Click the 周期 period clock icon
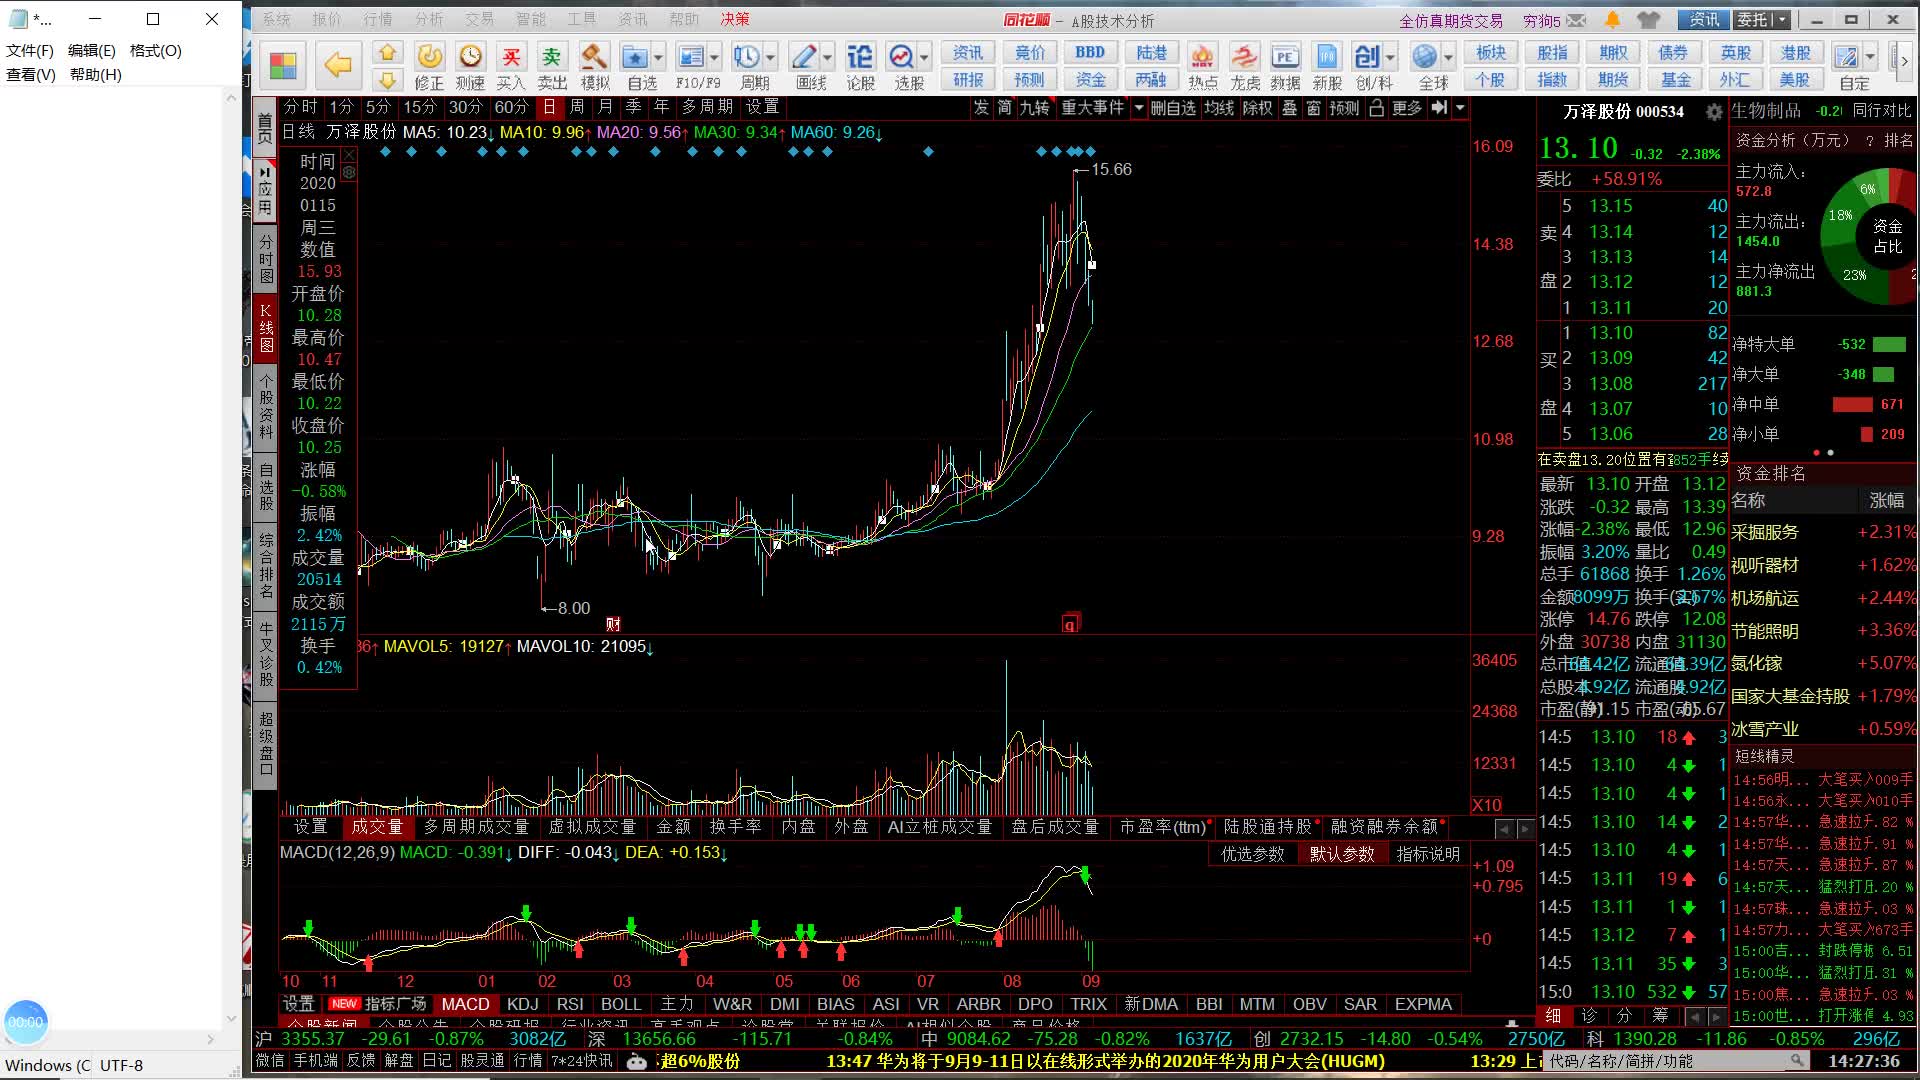Viewport: 1920px width, 1080px height. tap(746, 58)
